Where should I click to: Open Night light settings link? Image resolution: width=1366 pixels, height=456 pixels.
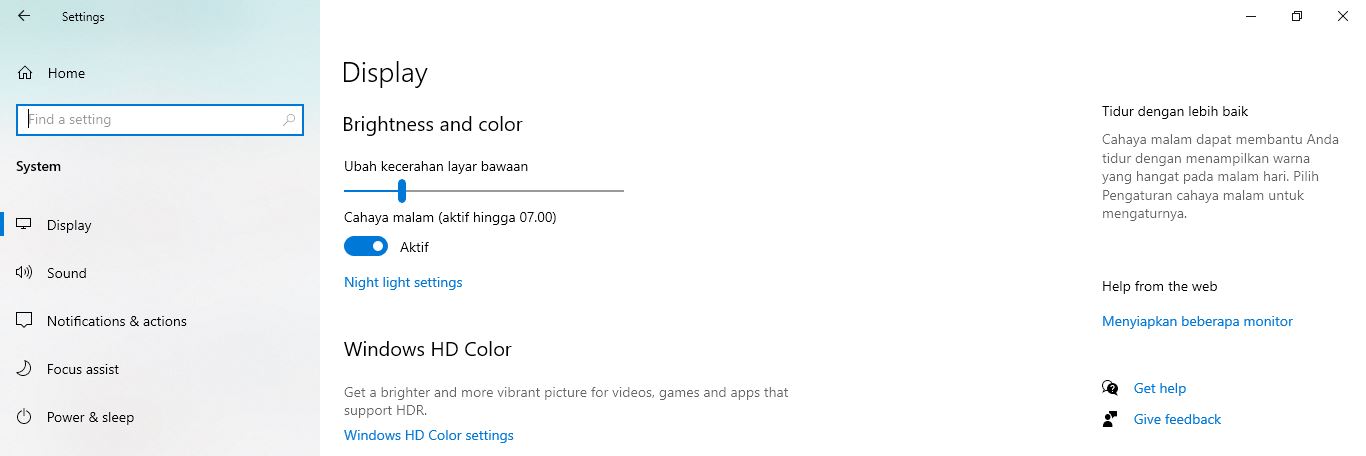point(403,282)
